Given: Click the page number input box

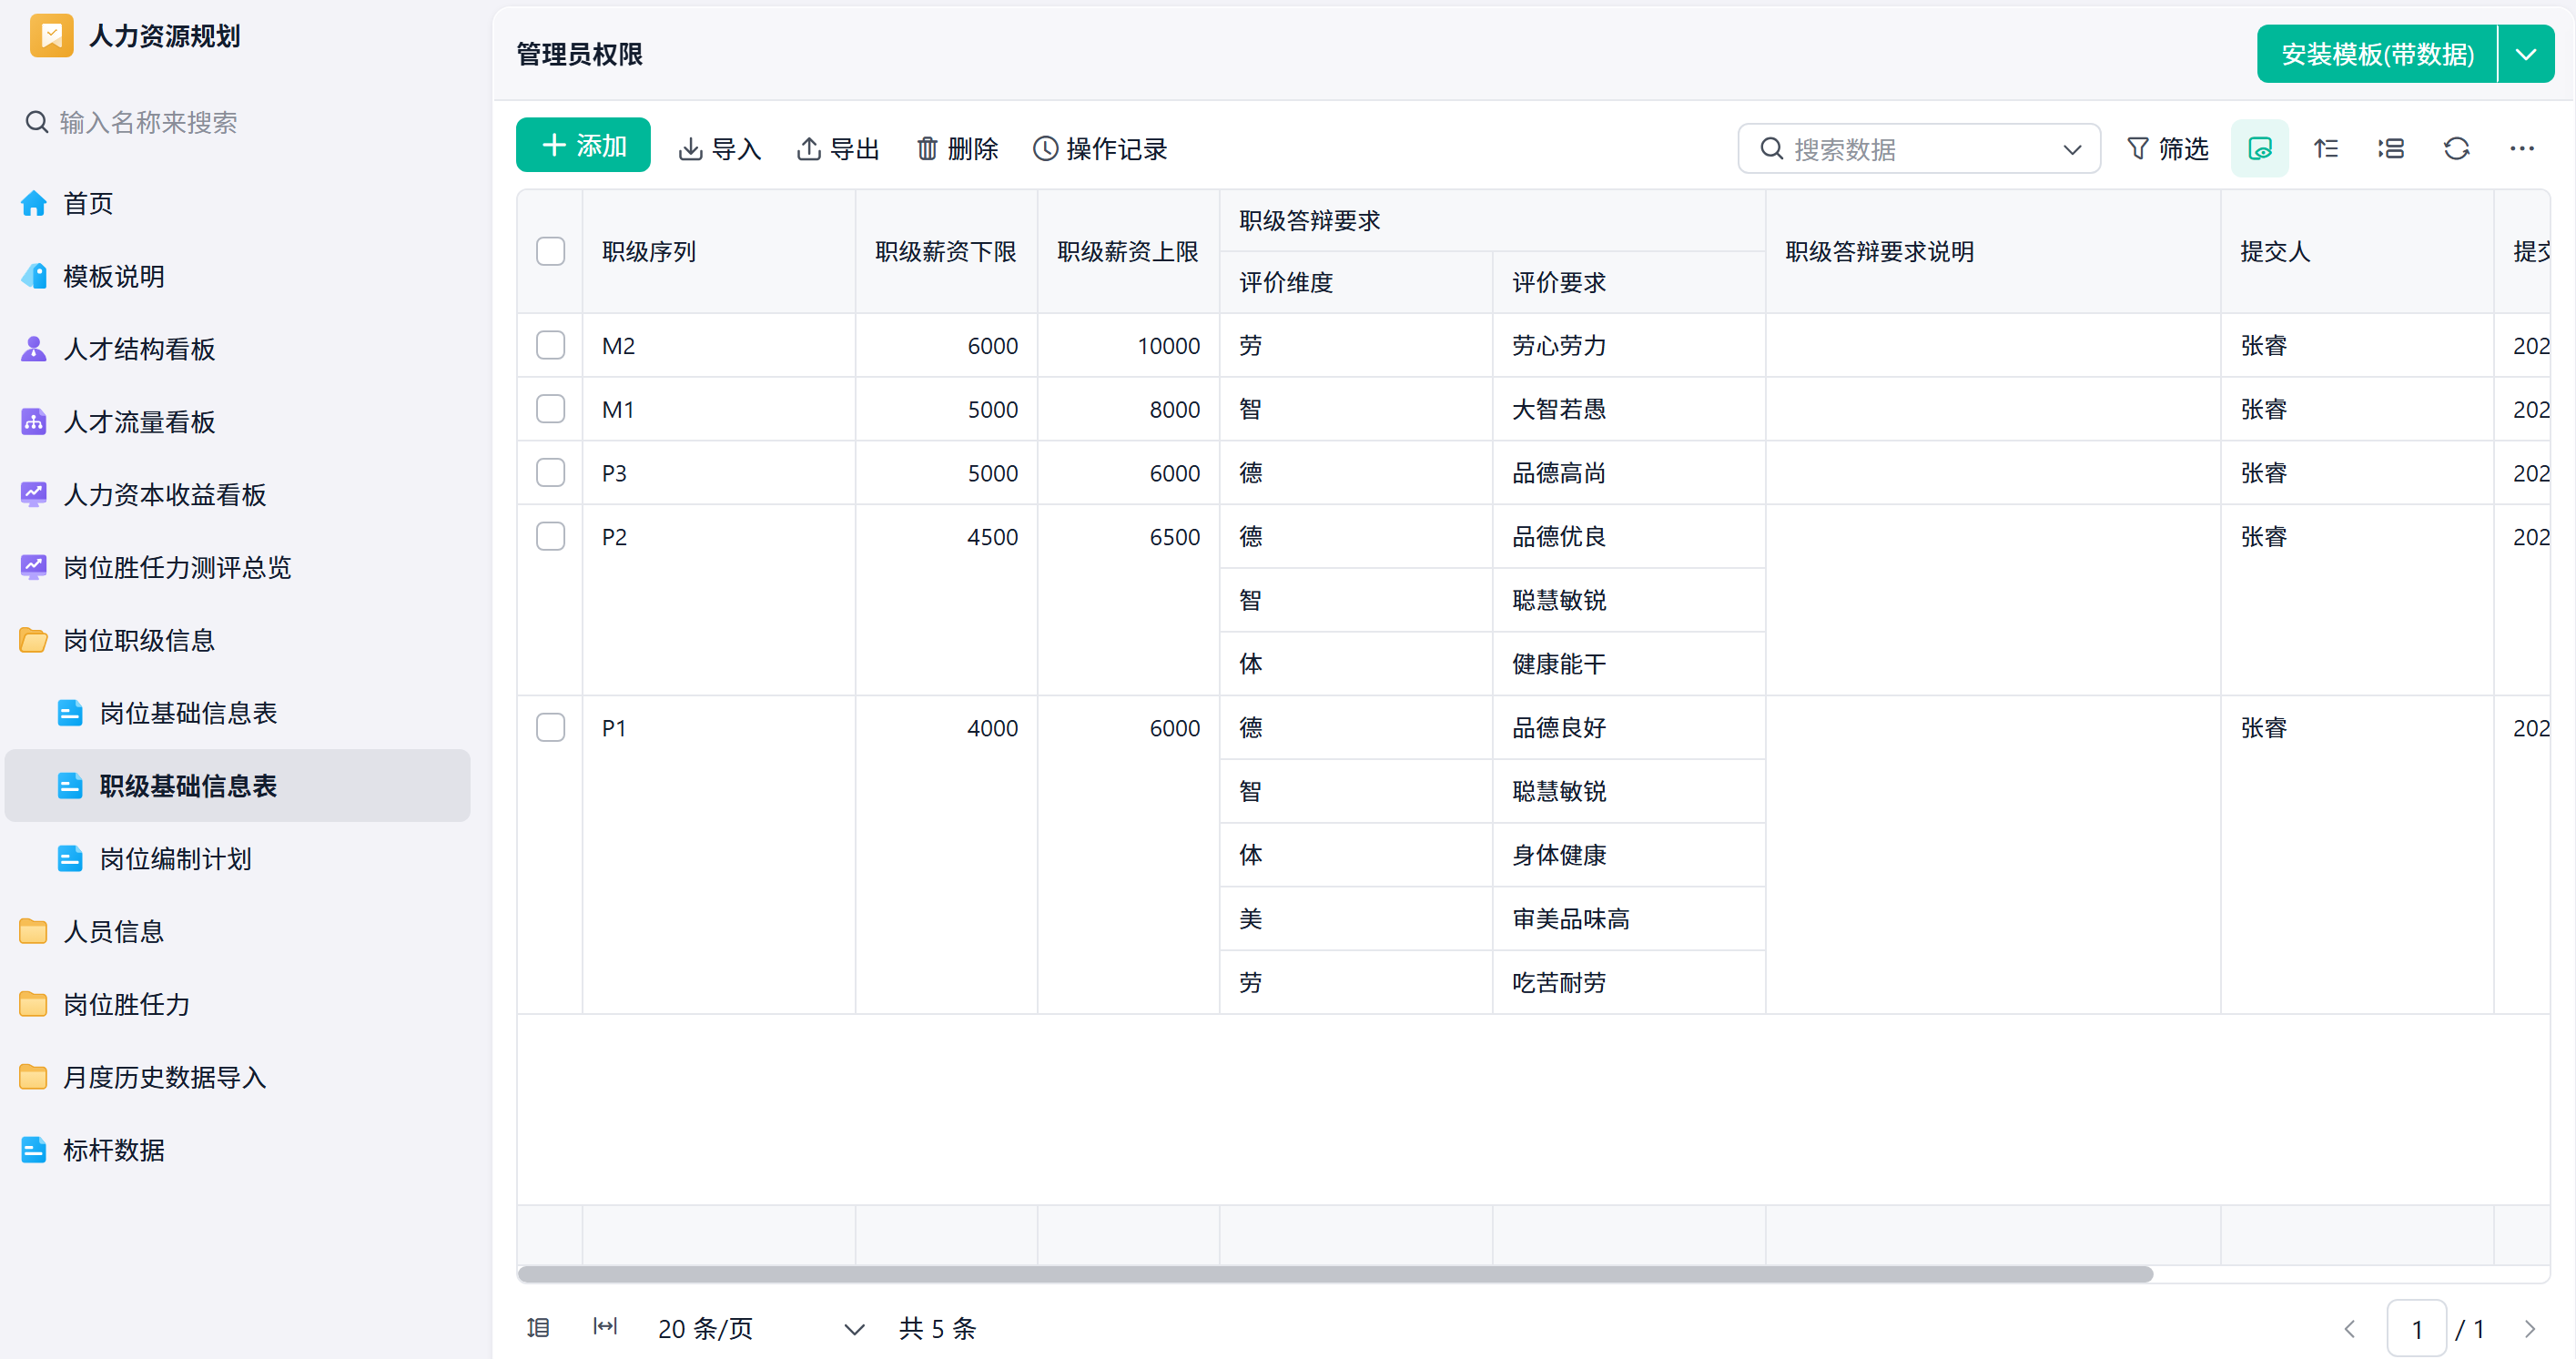Looking at the screenshot, I should (x=2417, y=1329).
